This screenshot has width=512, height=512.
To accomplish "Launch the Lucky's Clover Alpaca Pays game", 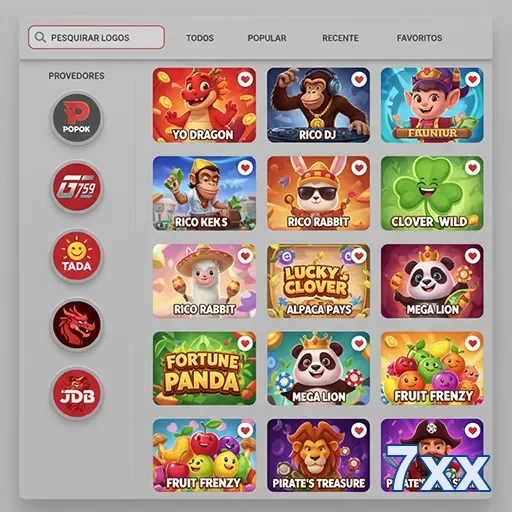I will point(318,281).
